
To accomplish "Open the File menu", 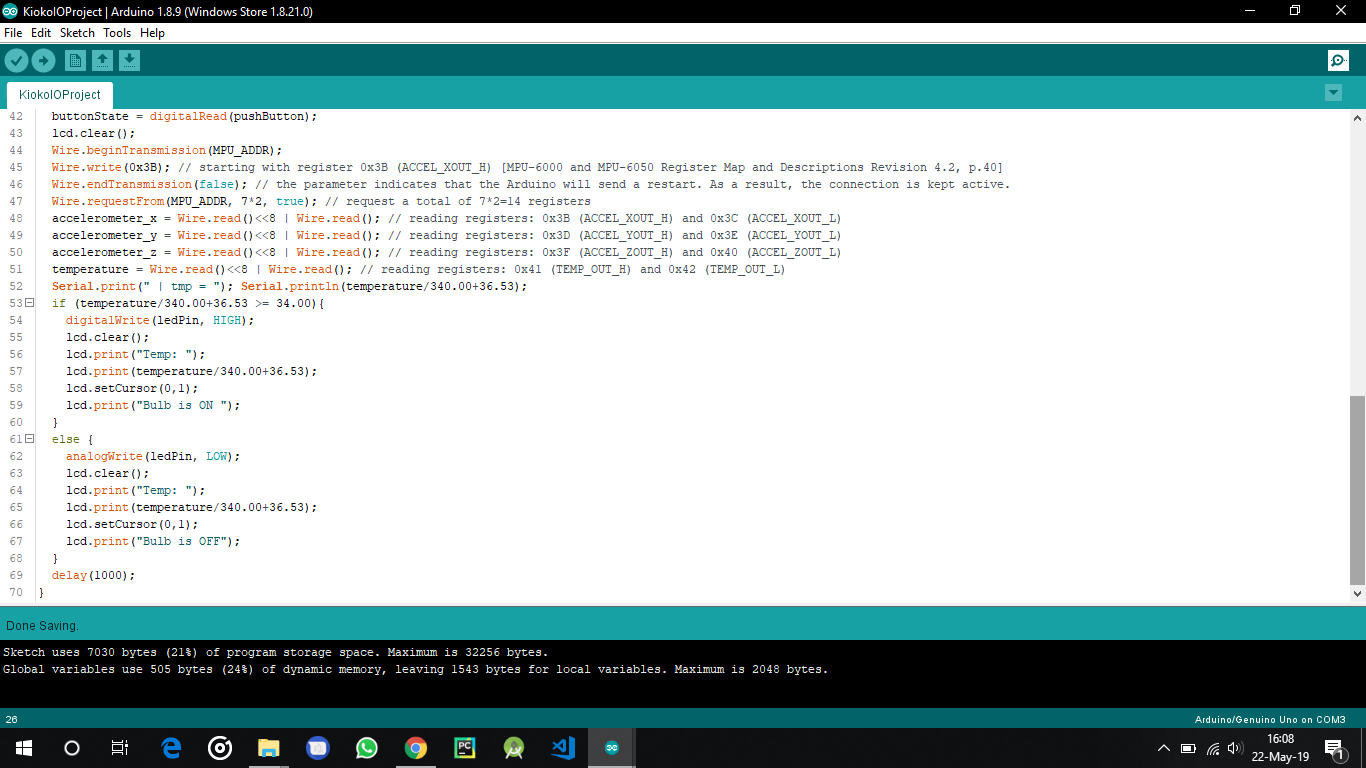I will click(x=13, y=33).
